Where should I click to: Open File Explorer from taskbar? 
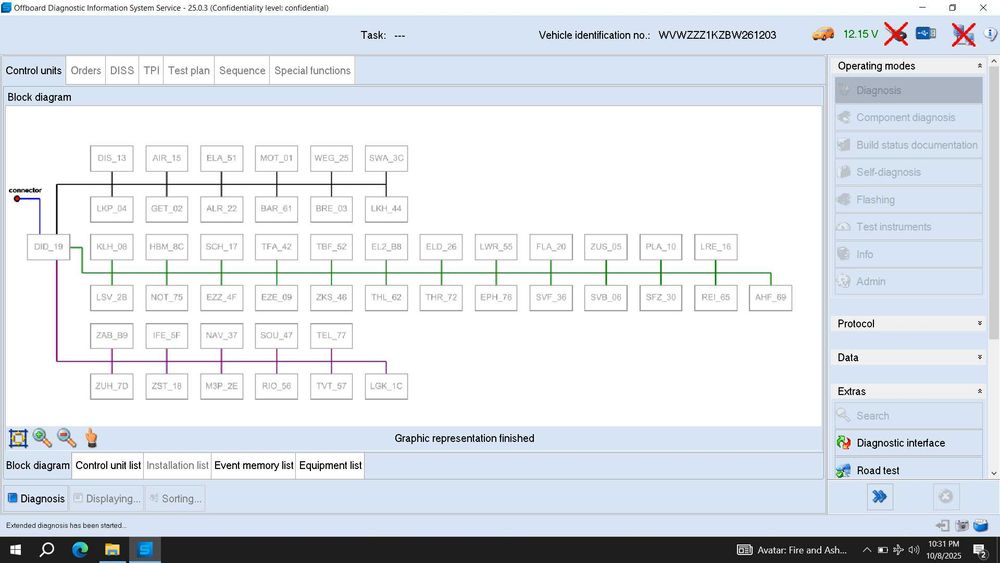click(112, 550)
